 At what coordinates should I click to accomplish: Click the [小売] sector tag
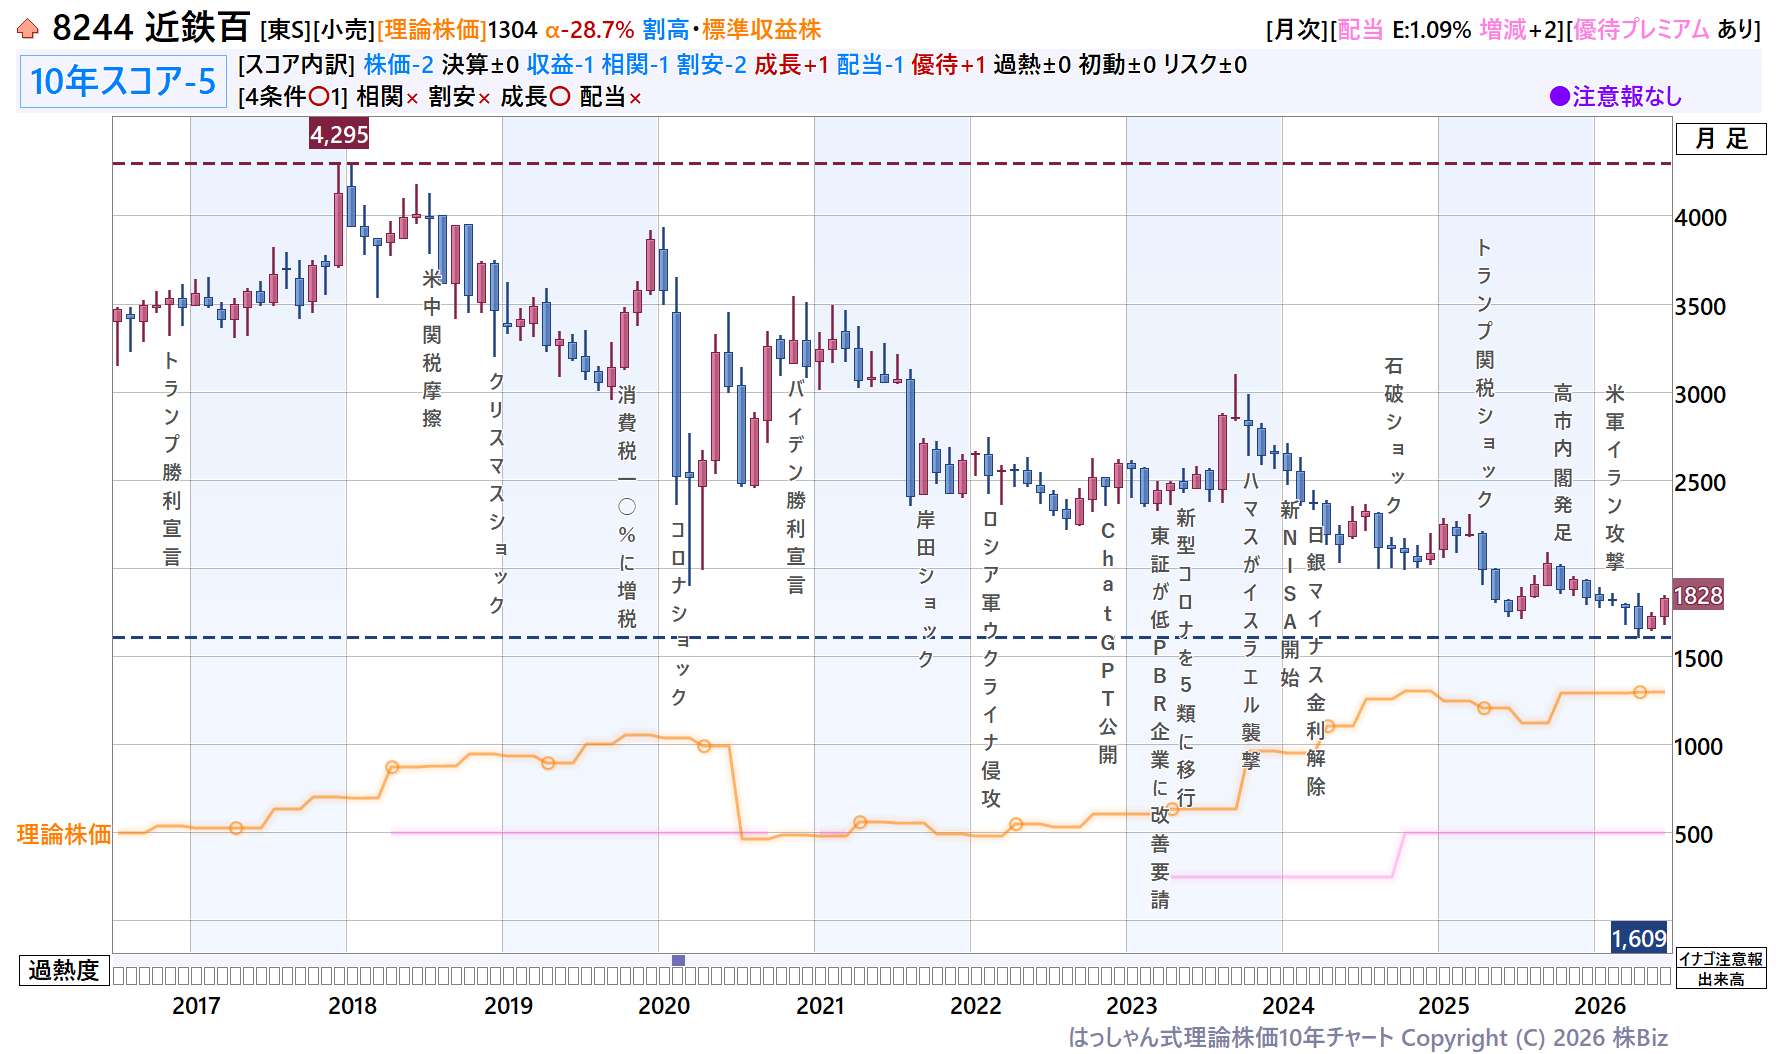tap(343, 30)
